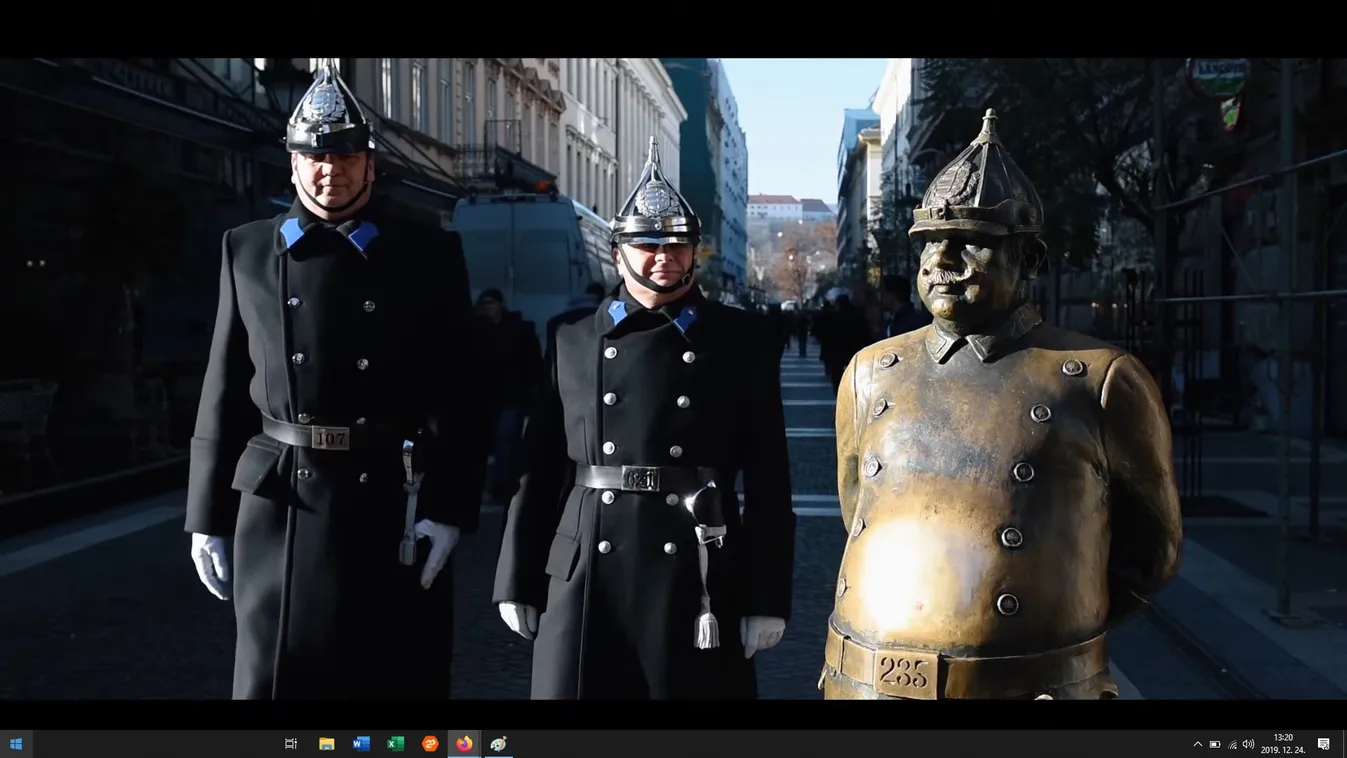Toggle desktop peek with Show desktop strip

(x=1344, y=743)
